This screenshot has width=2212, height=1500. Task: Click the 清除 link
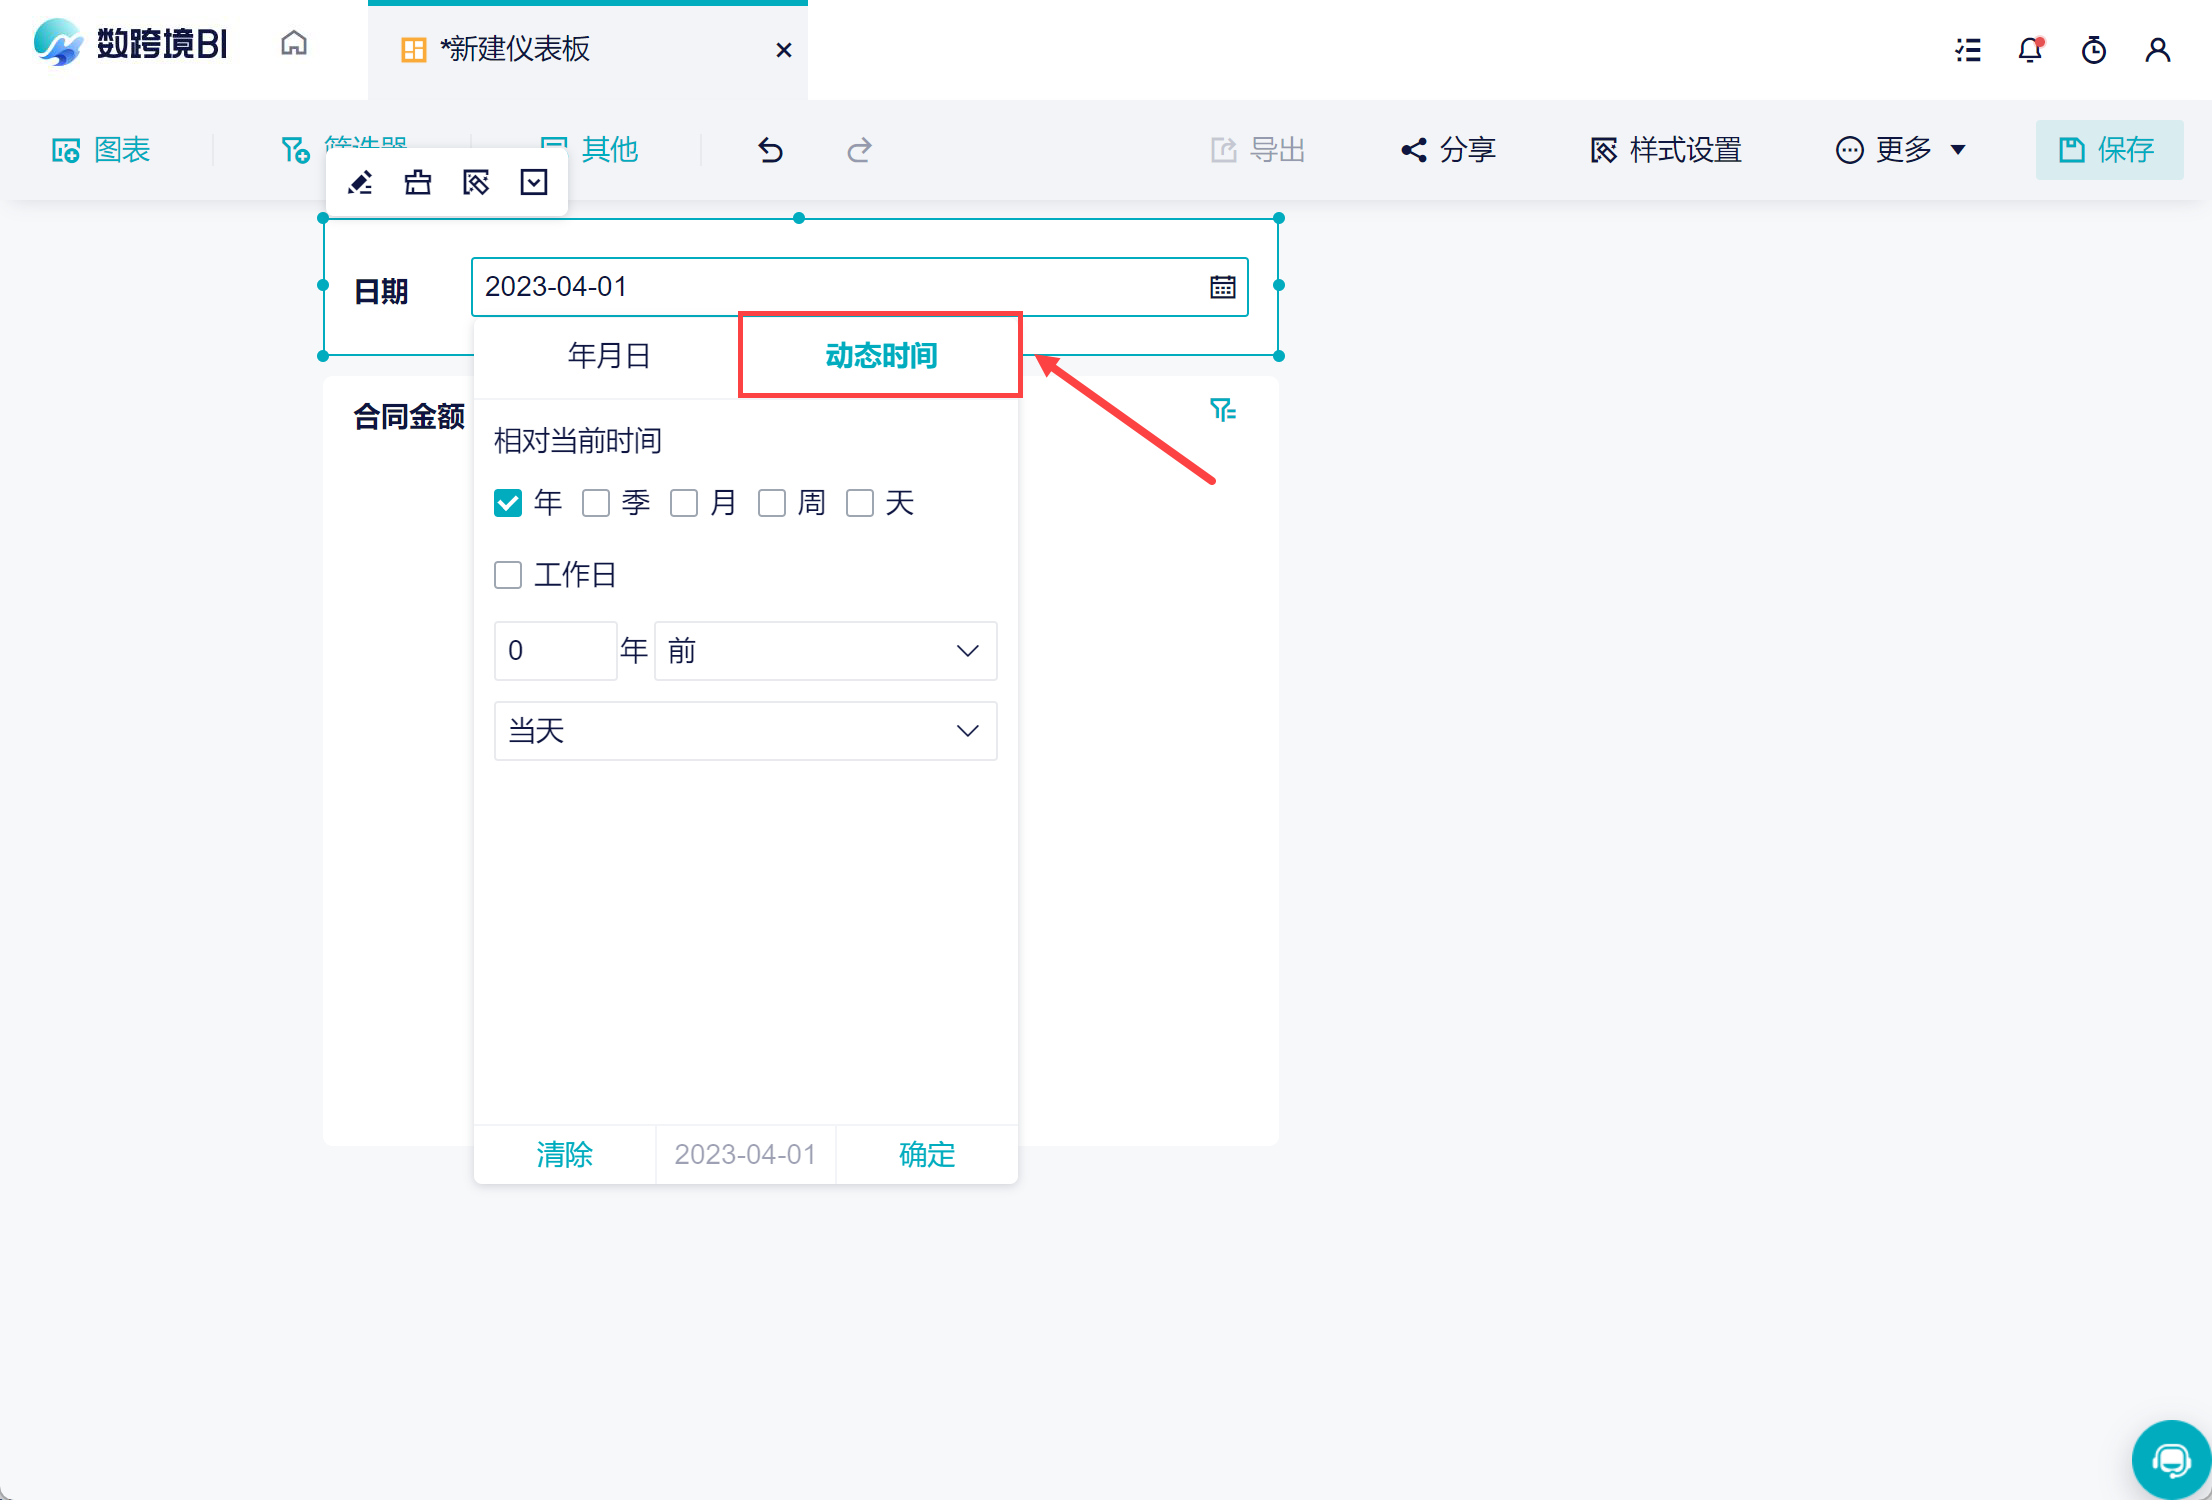[564, 1154]
